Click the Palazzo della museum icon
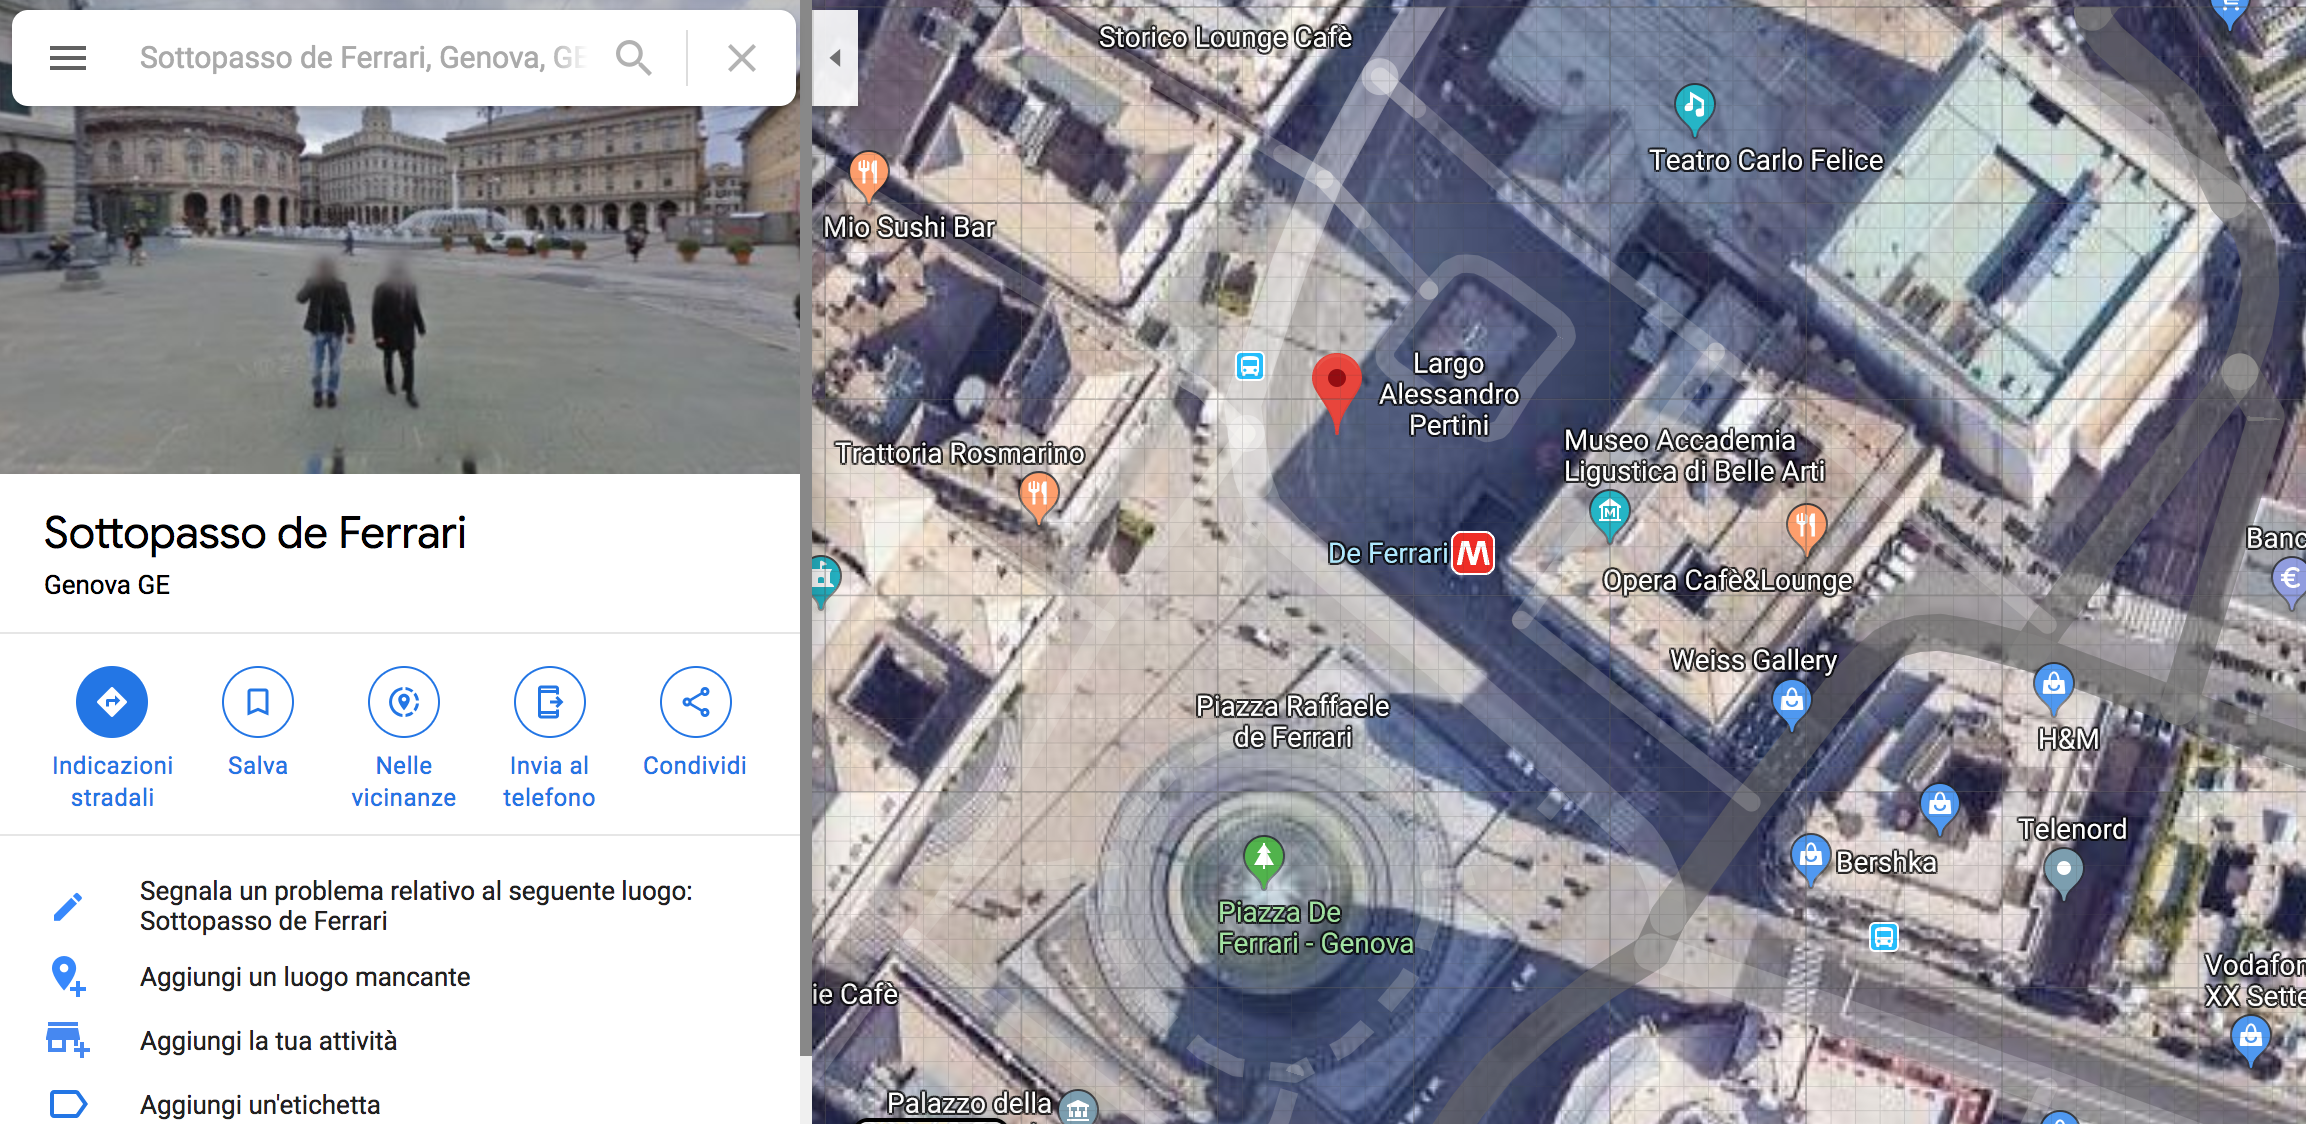Image resolution: width=2306 pixels, height=1124 pixels. (x=1078, y=1108)
